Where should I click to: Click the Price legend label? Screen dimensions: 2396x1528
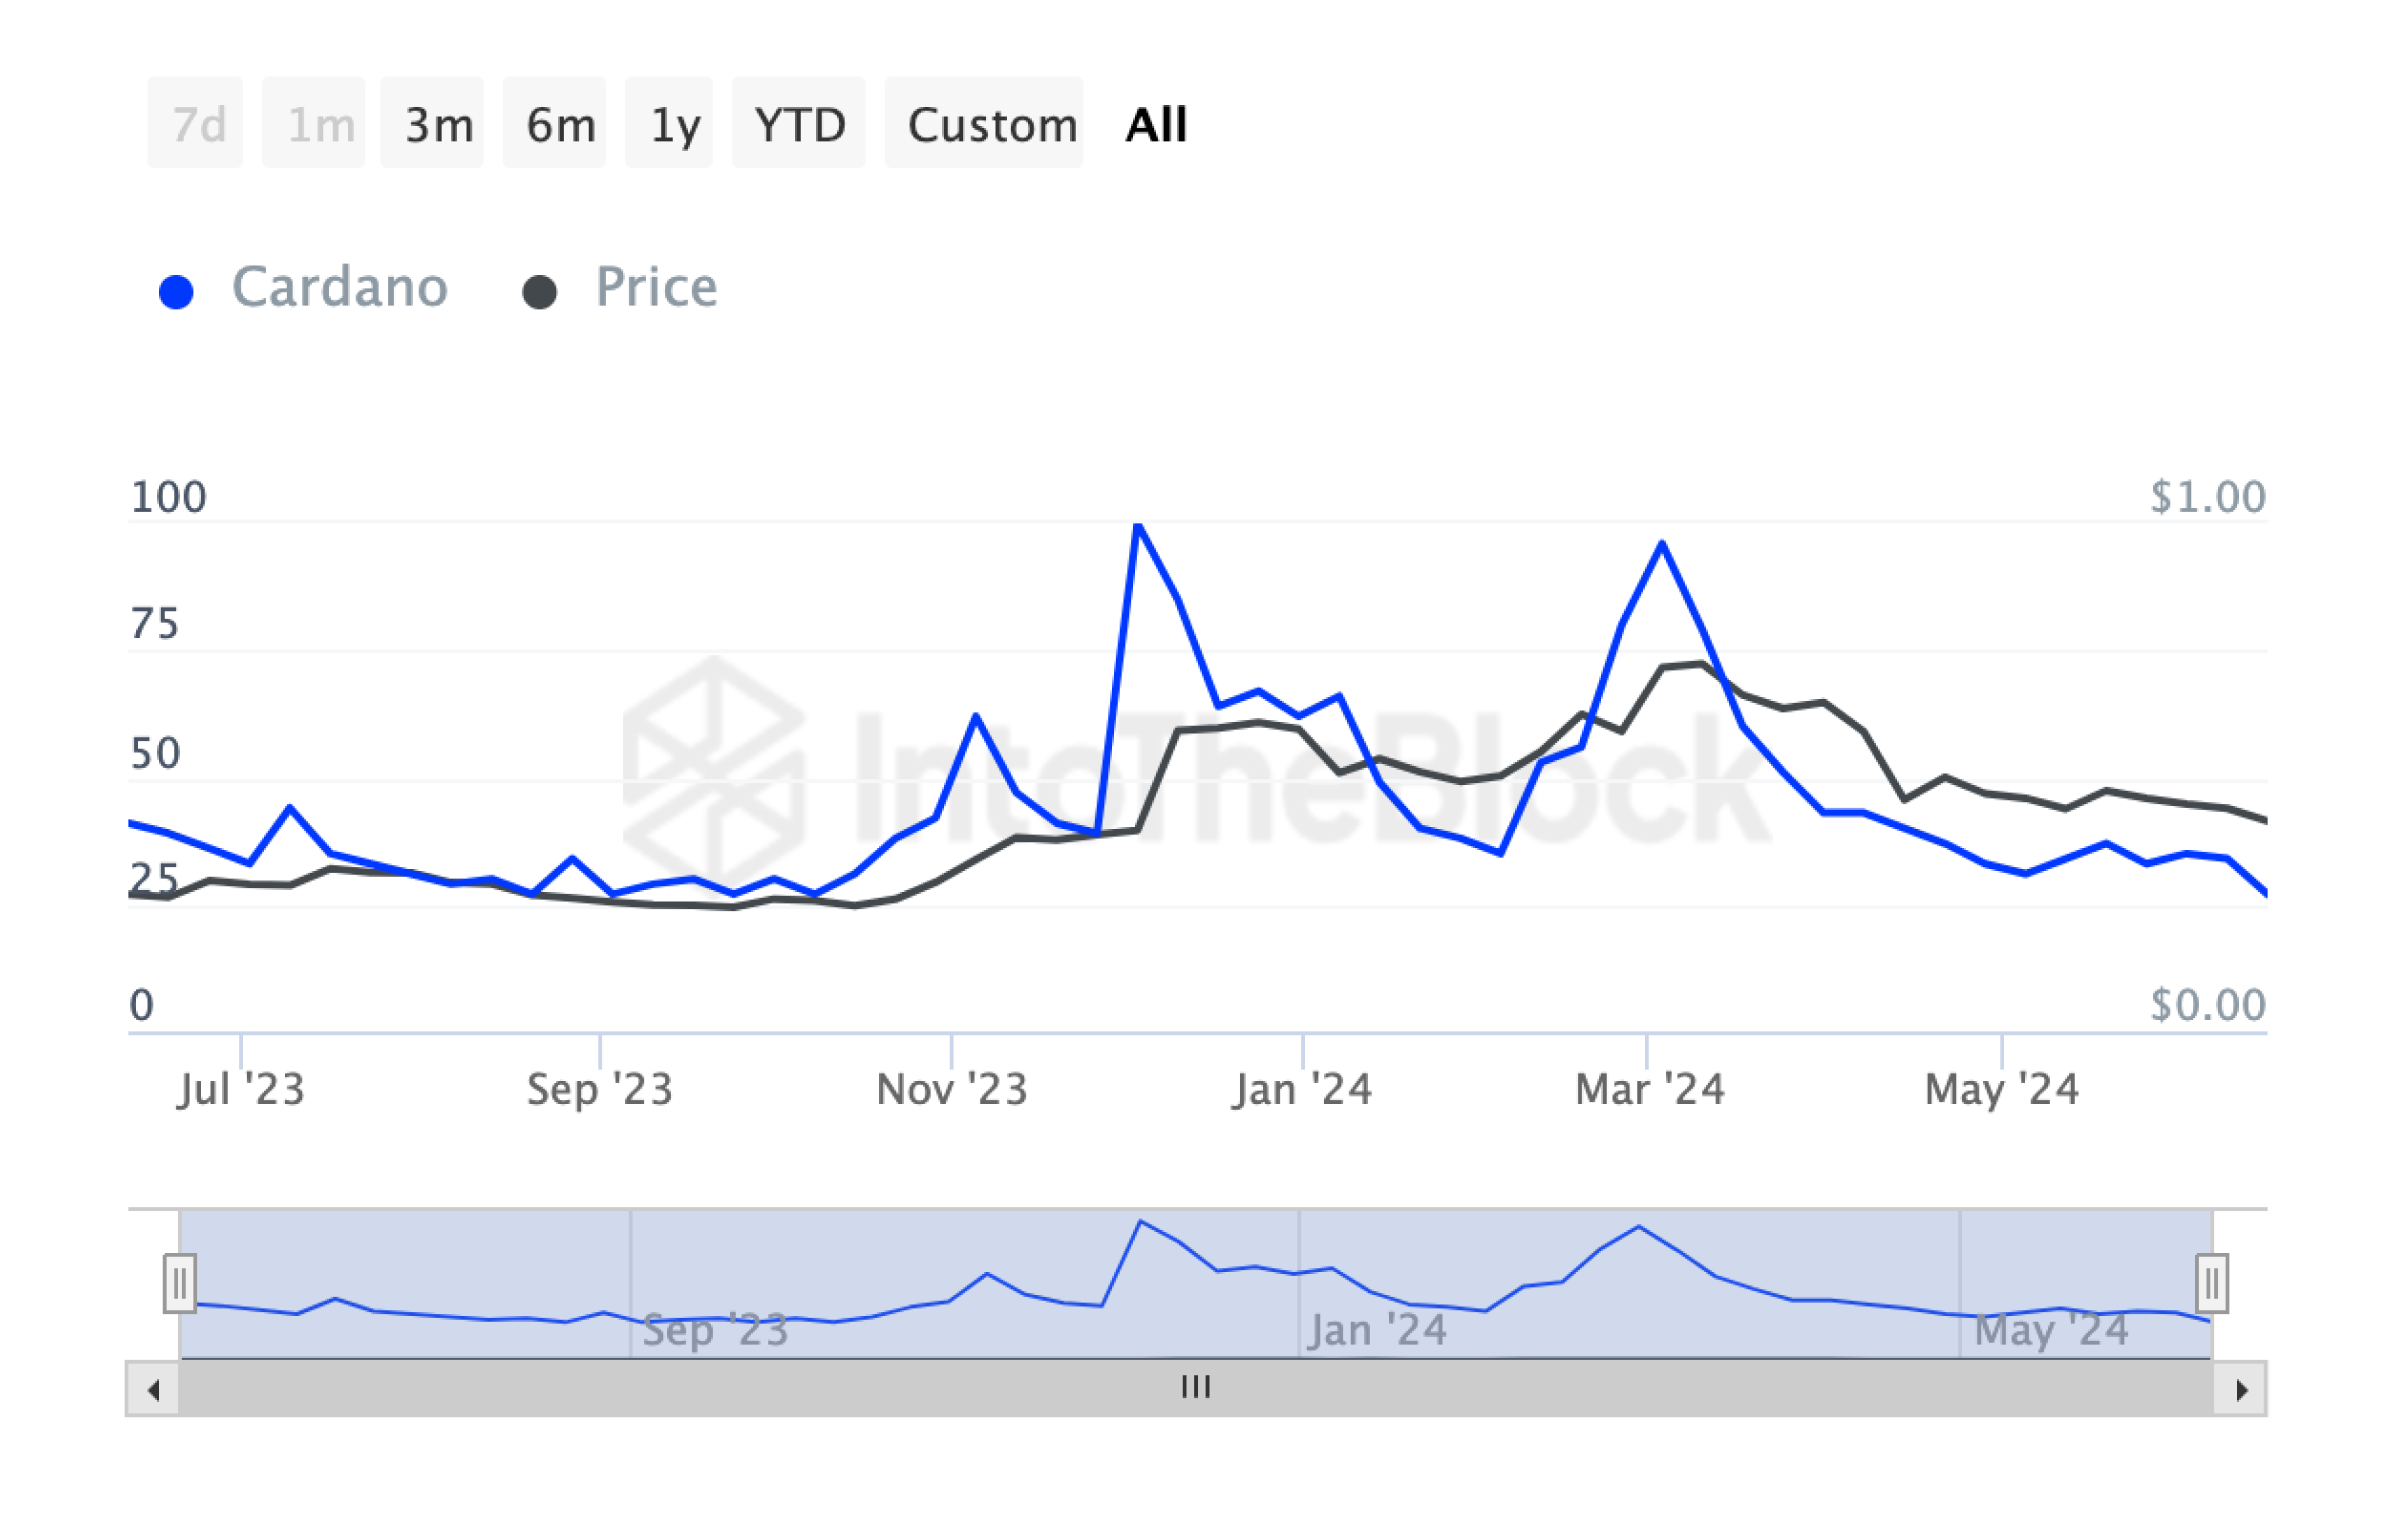point(657,288)
